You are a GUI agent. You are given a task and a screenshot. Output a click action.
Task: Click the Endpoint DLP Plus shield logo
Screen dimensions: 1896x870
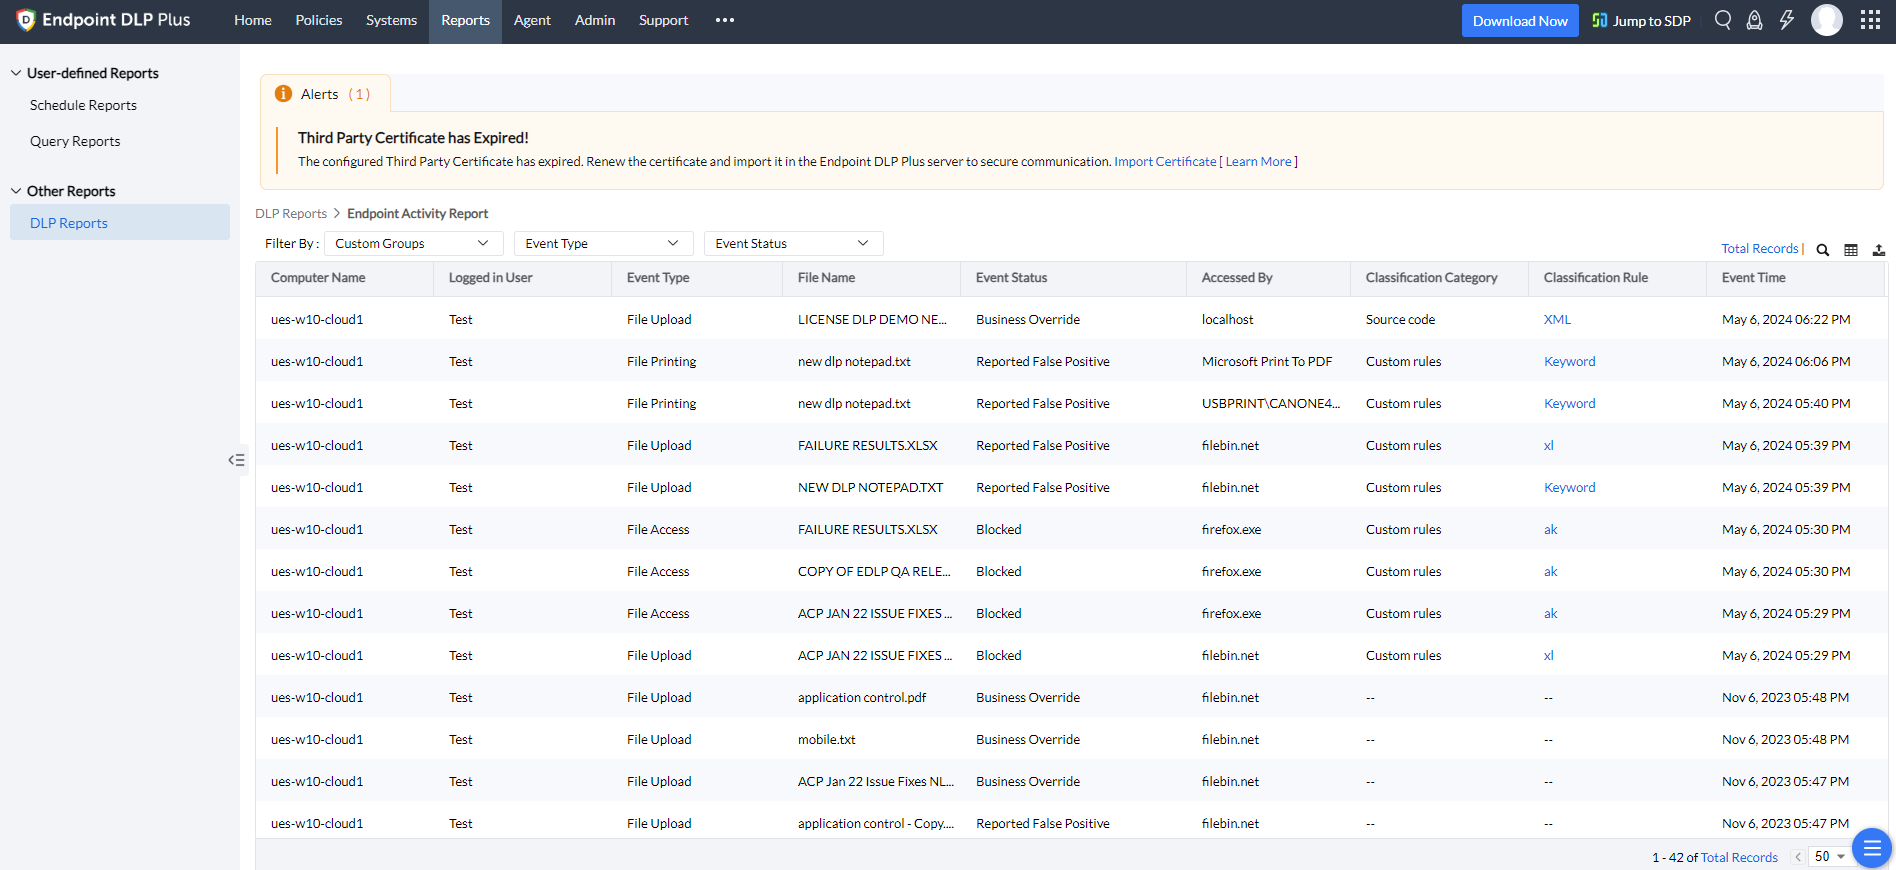[26, 20]
